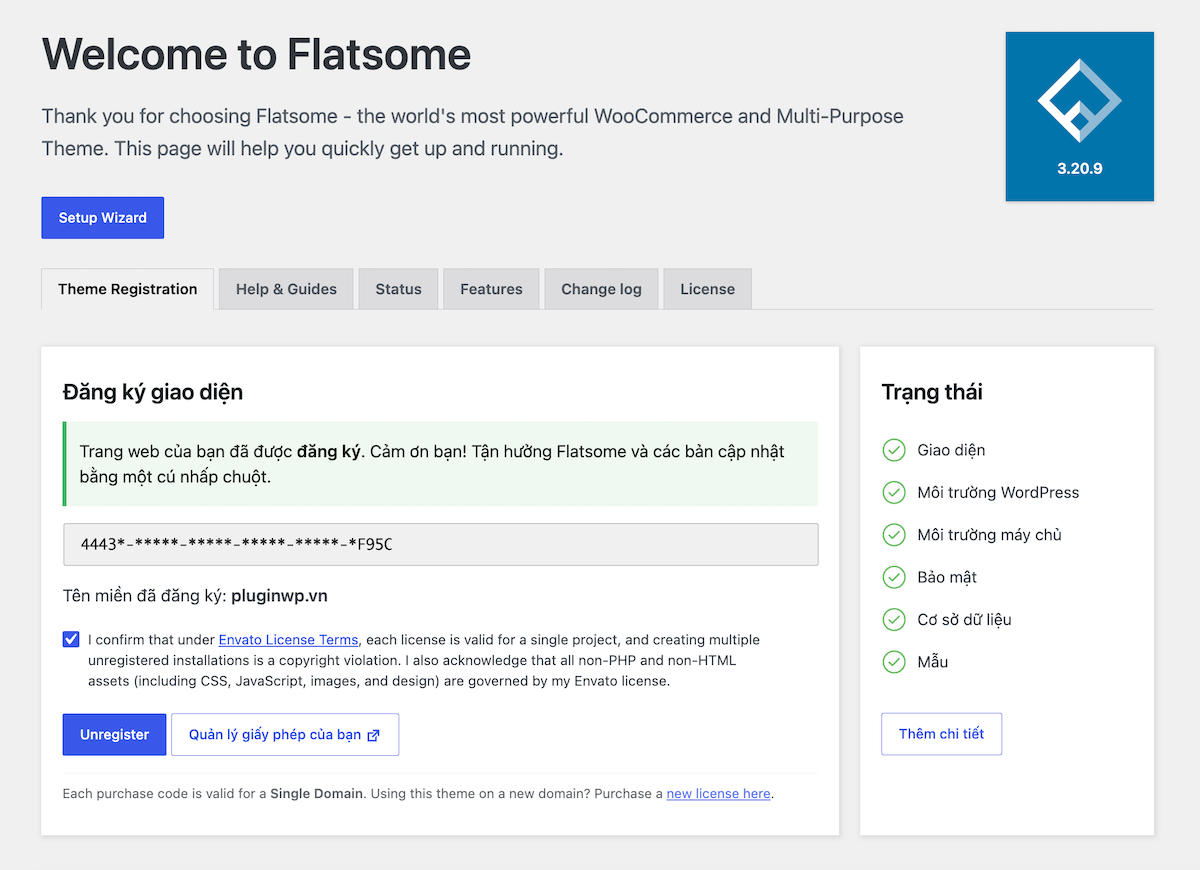Screen dimensions: 1200x870
Task: Click the Trạng thái heading
Action: (x=932, y=392)
